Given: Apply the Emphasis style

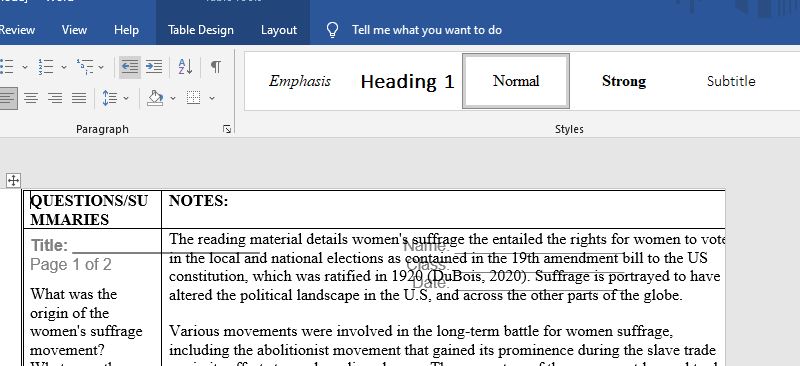Looking at the screenshot, I should pyautogui.click(x=300, y=81).
